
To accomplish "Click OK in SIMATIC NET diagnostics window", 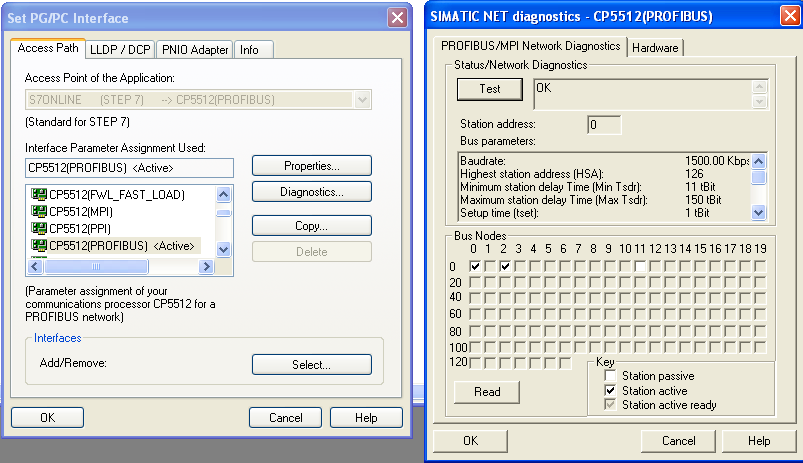I will tap(471, 440).
